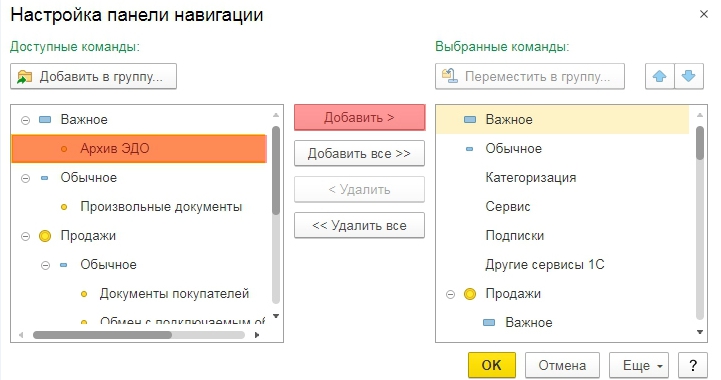Select Другие сервисы 1С in selected commands
The height and width of the screenshot is (380, 721).
click(545, 265)
